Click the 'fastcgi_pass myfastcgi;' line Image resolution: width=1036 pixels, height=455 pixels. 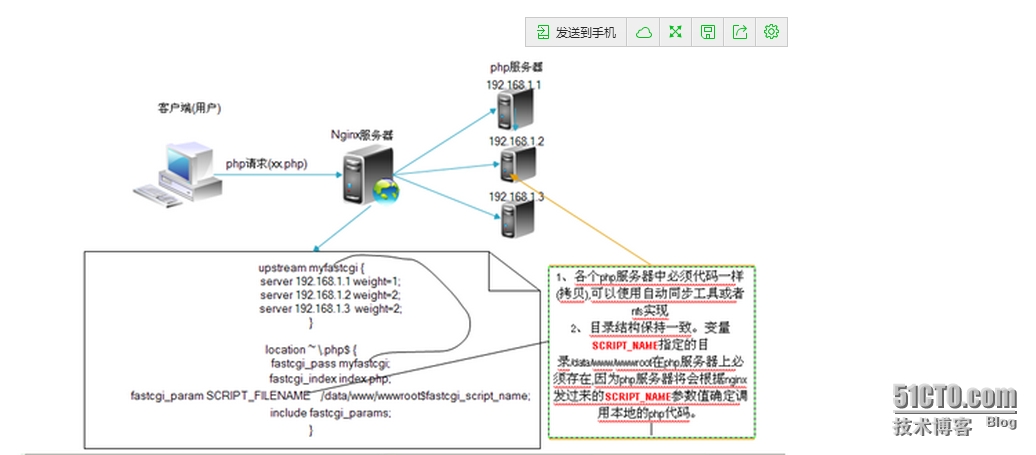(330, 363)
